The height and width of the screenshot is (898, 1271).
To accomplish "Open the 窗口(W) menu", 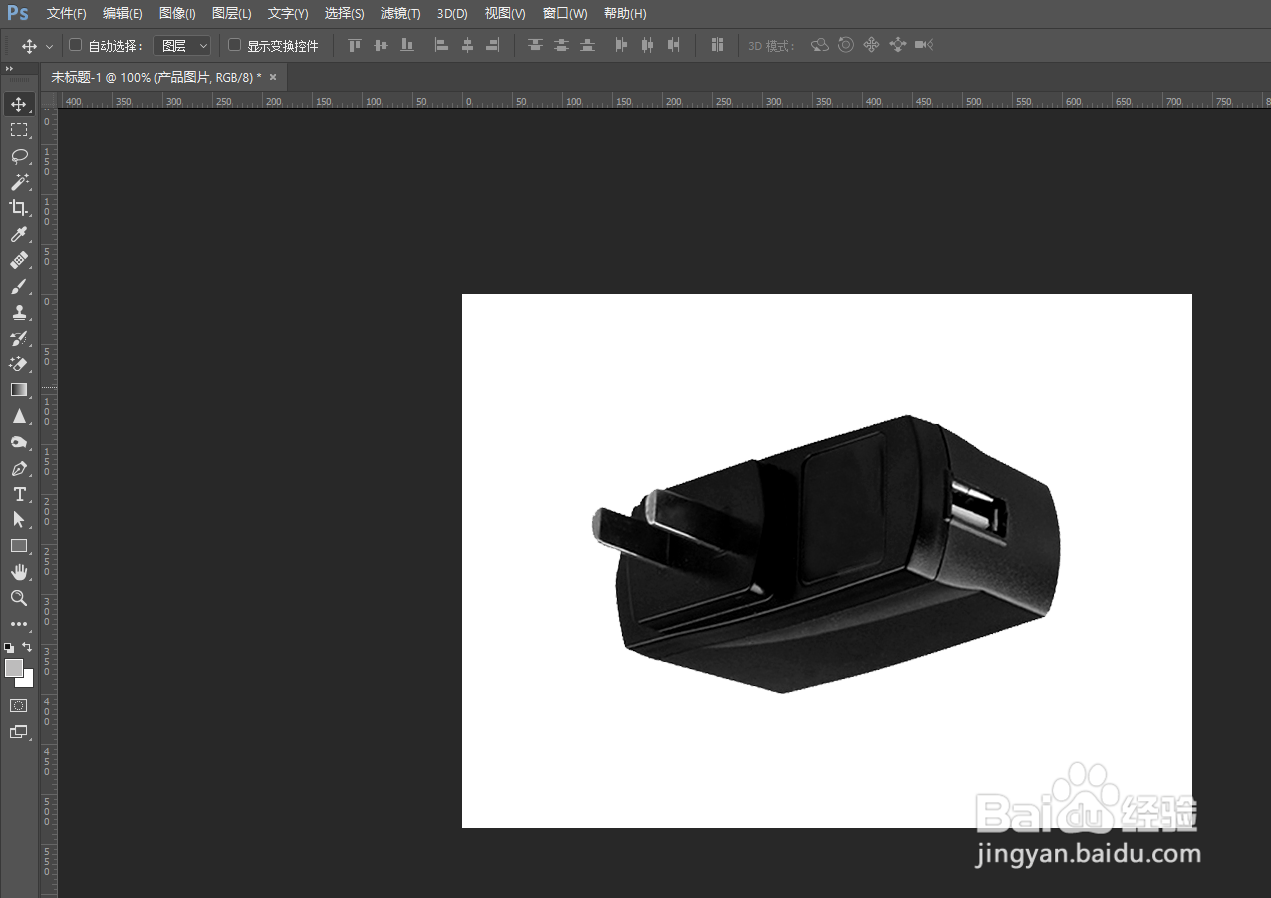I will pos(565,14).
